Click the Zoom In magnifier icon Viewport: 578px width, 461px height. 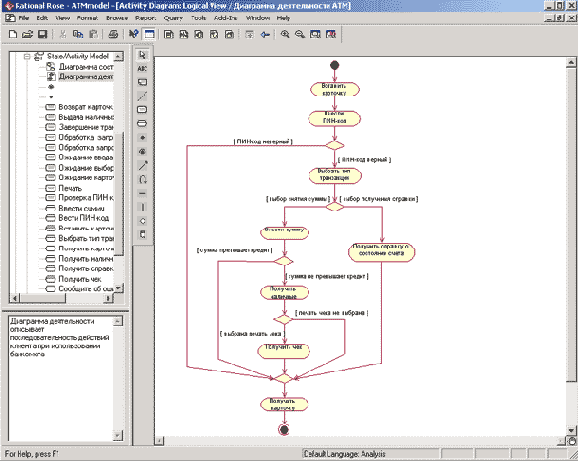pos(285,34)
